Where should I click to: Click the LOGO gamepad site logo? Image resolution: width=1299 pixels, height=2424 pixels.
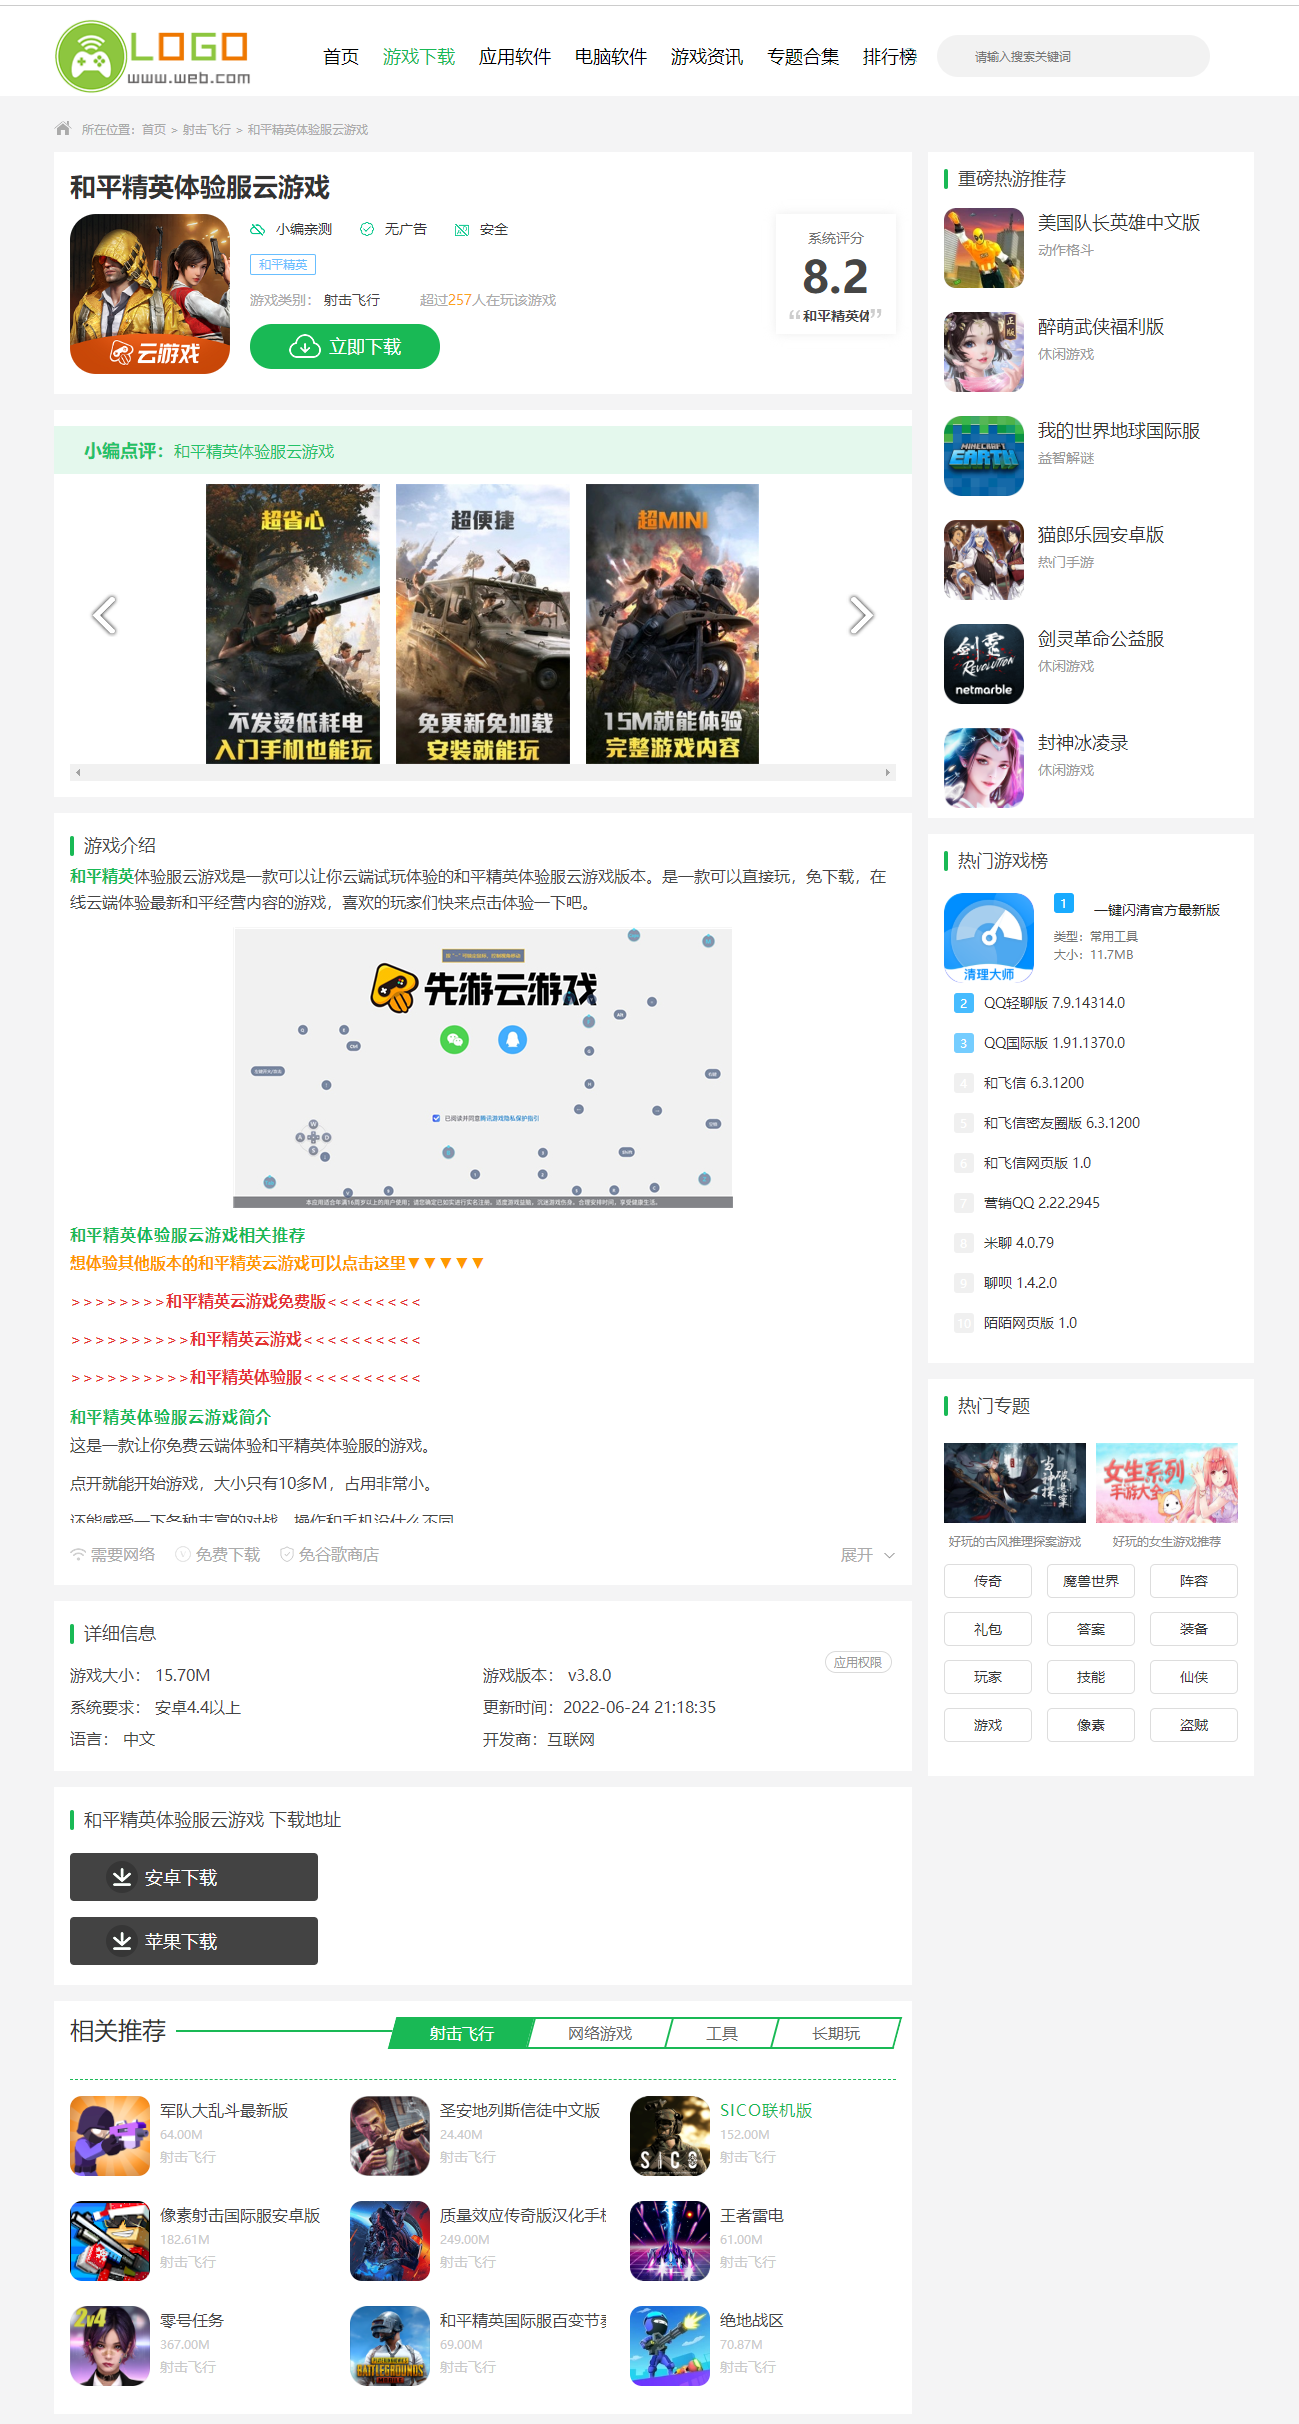[x=153, y=56]
